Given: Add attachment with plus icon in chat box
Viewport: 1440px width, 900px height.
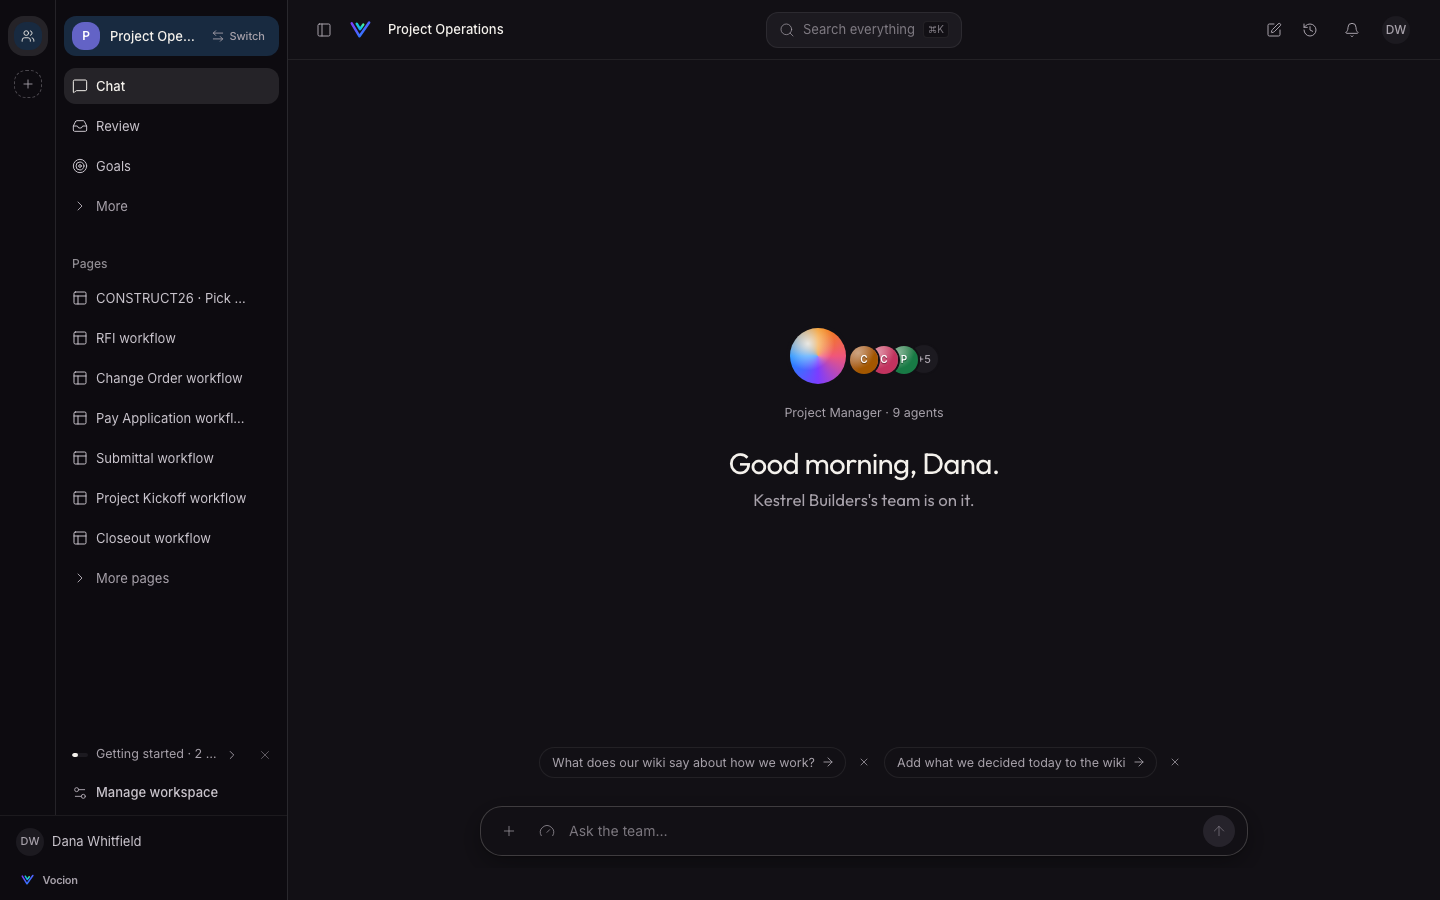Looking at the screenshot, I should coord(509,831).
